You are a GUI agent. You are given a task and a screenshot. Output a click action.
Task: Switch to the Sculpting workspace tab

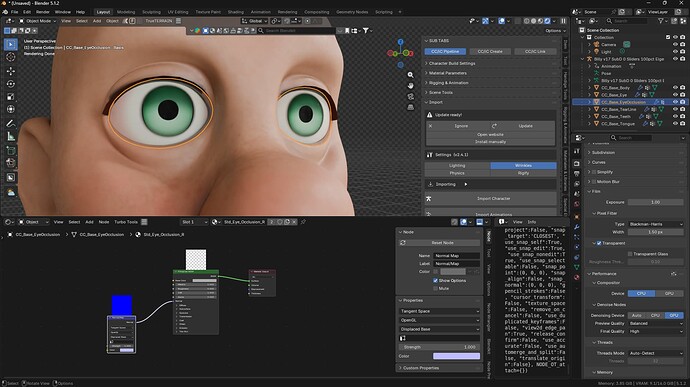point(151,12)
